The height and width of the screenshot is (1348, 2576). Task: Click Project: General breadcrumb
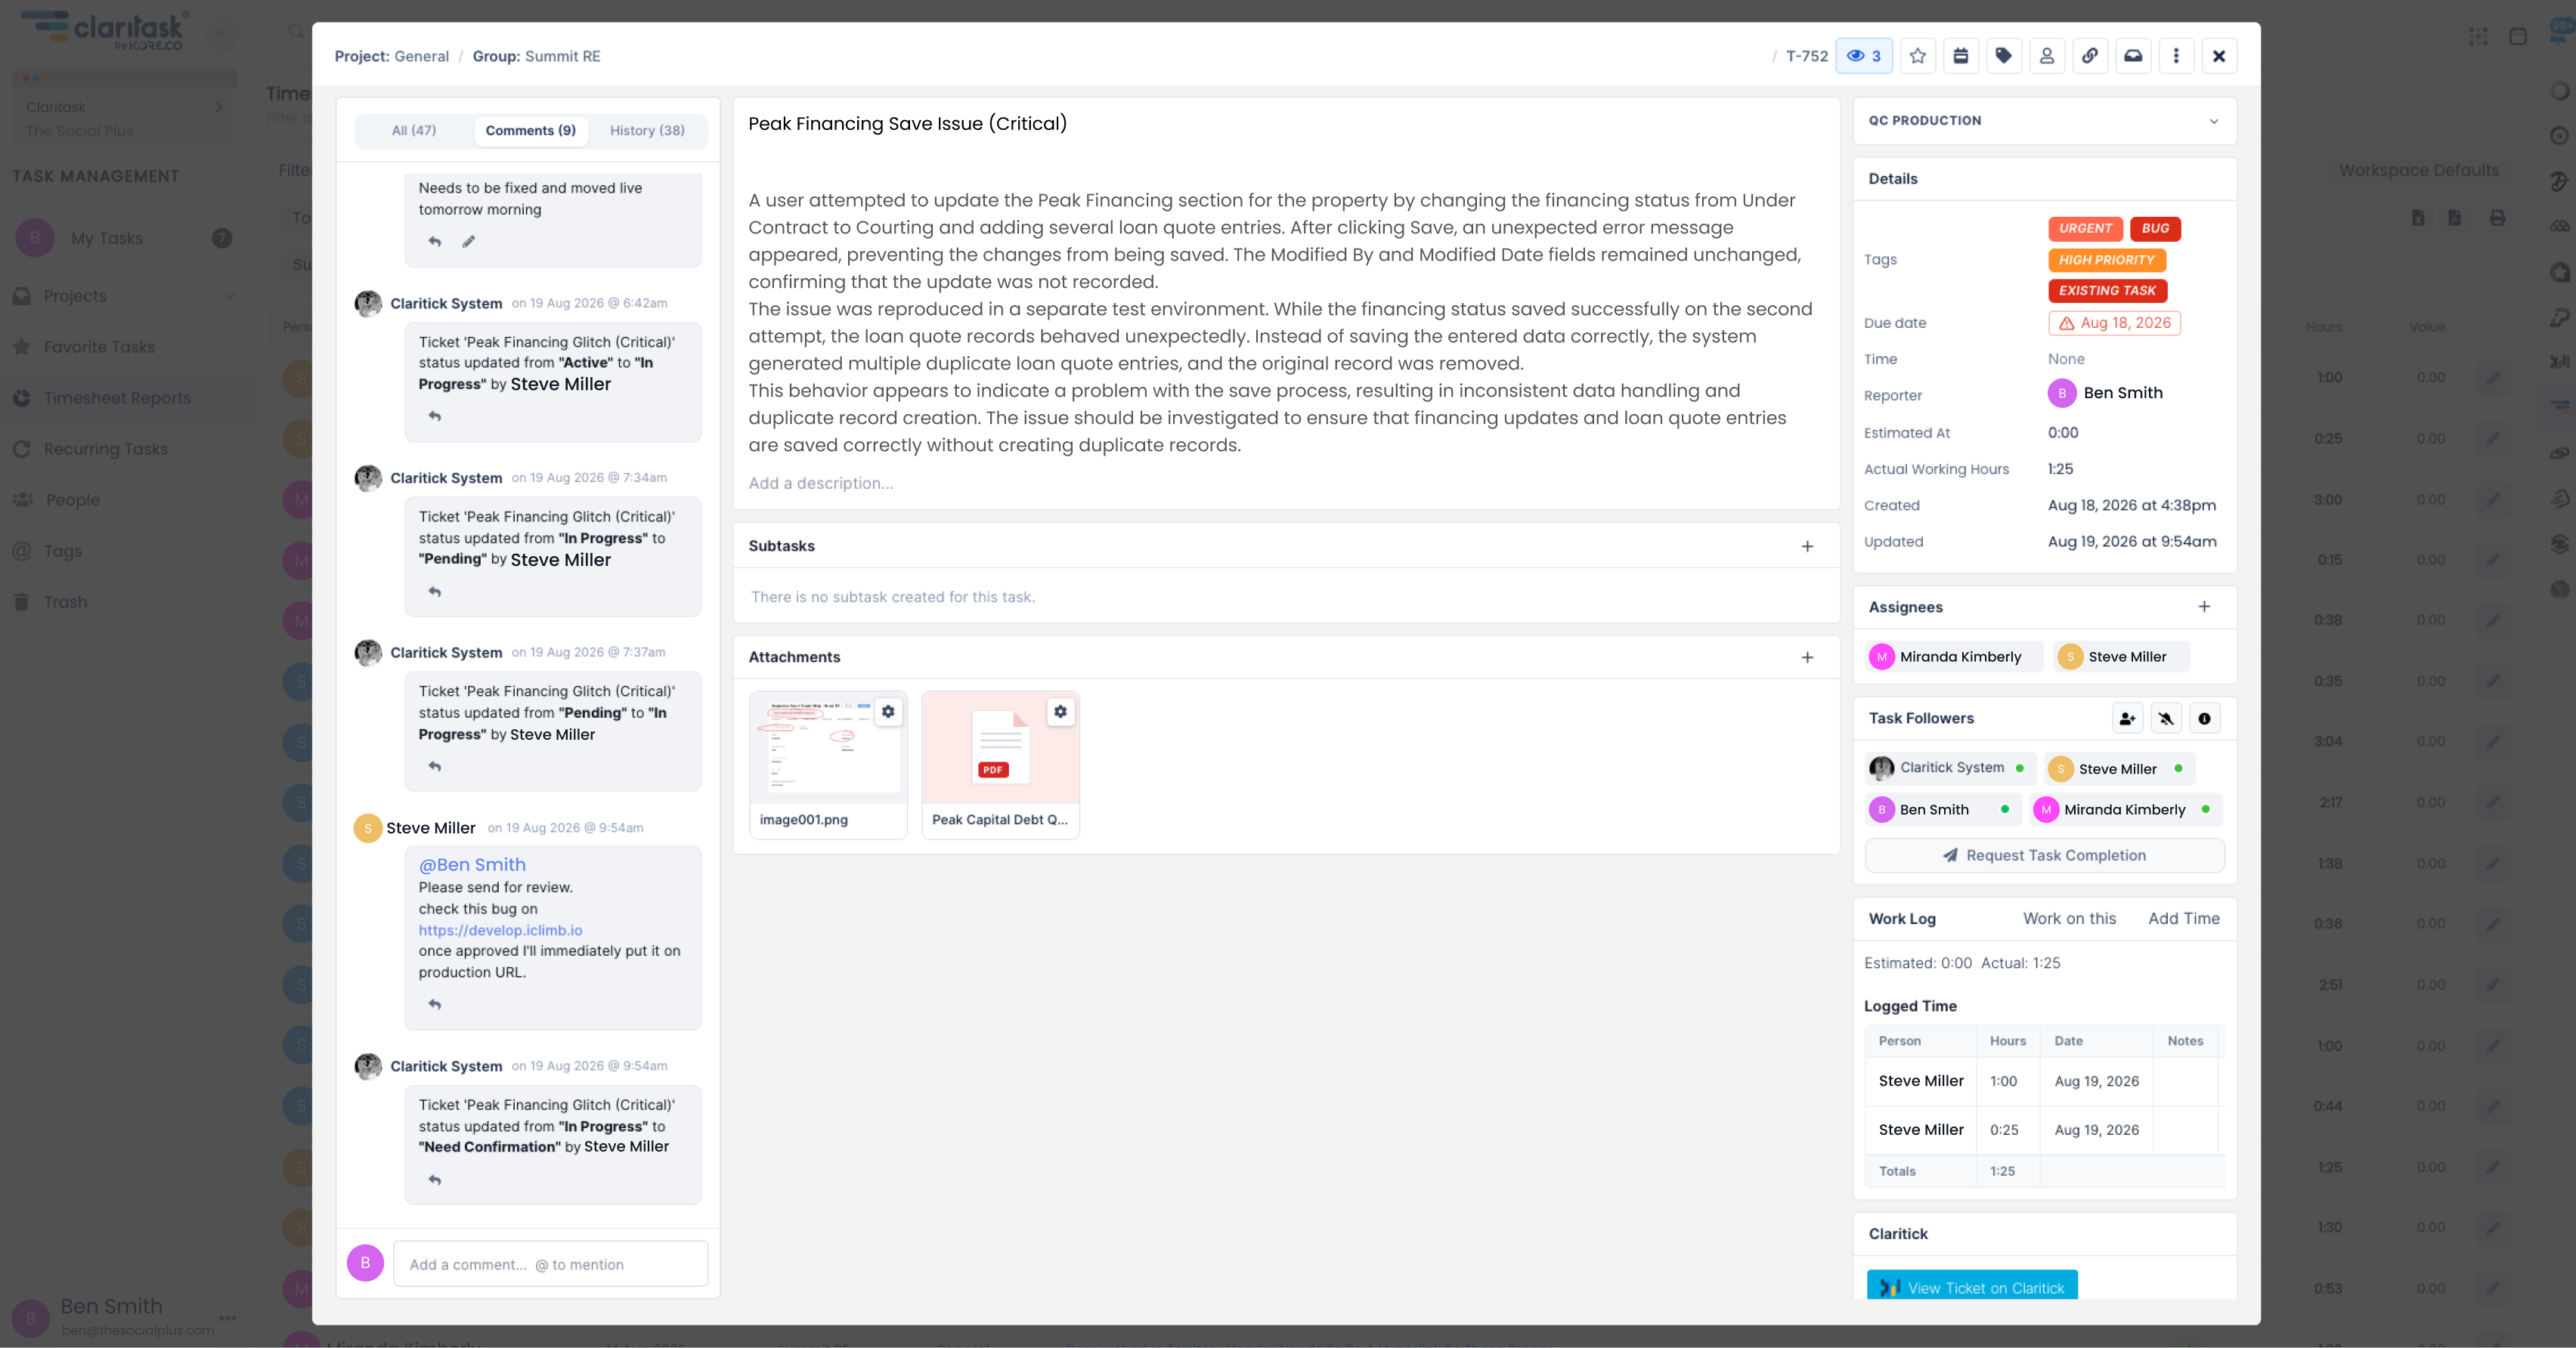391,57
